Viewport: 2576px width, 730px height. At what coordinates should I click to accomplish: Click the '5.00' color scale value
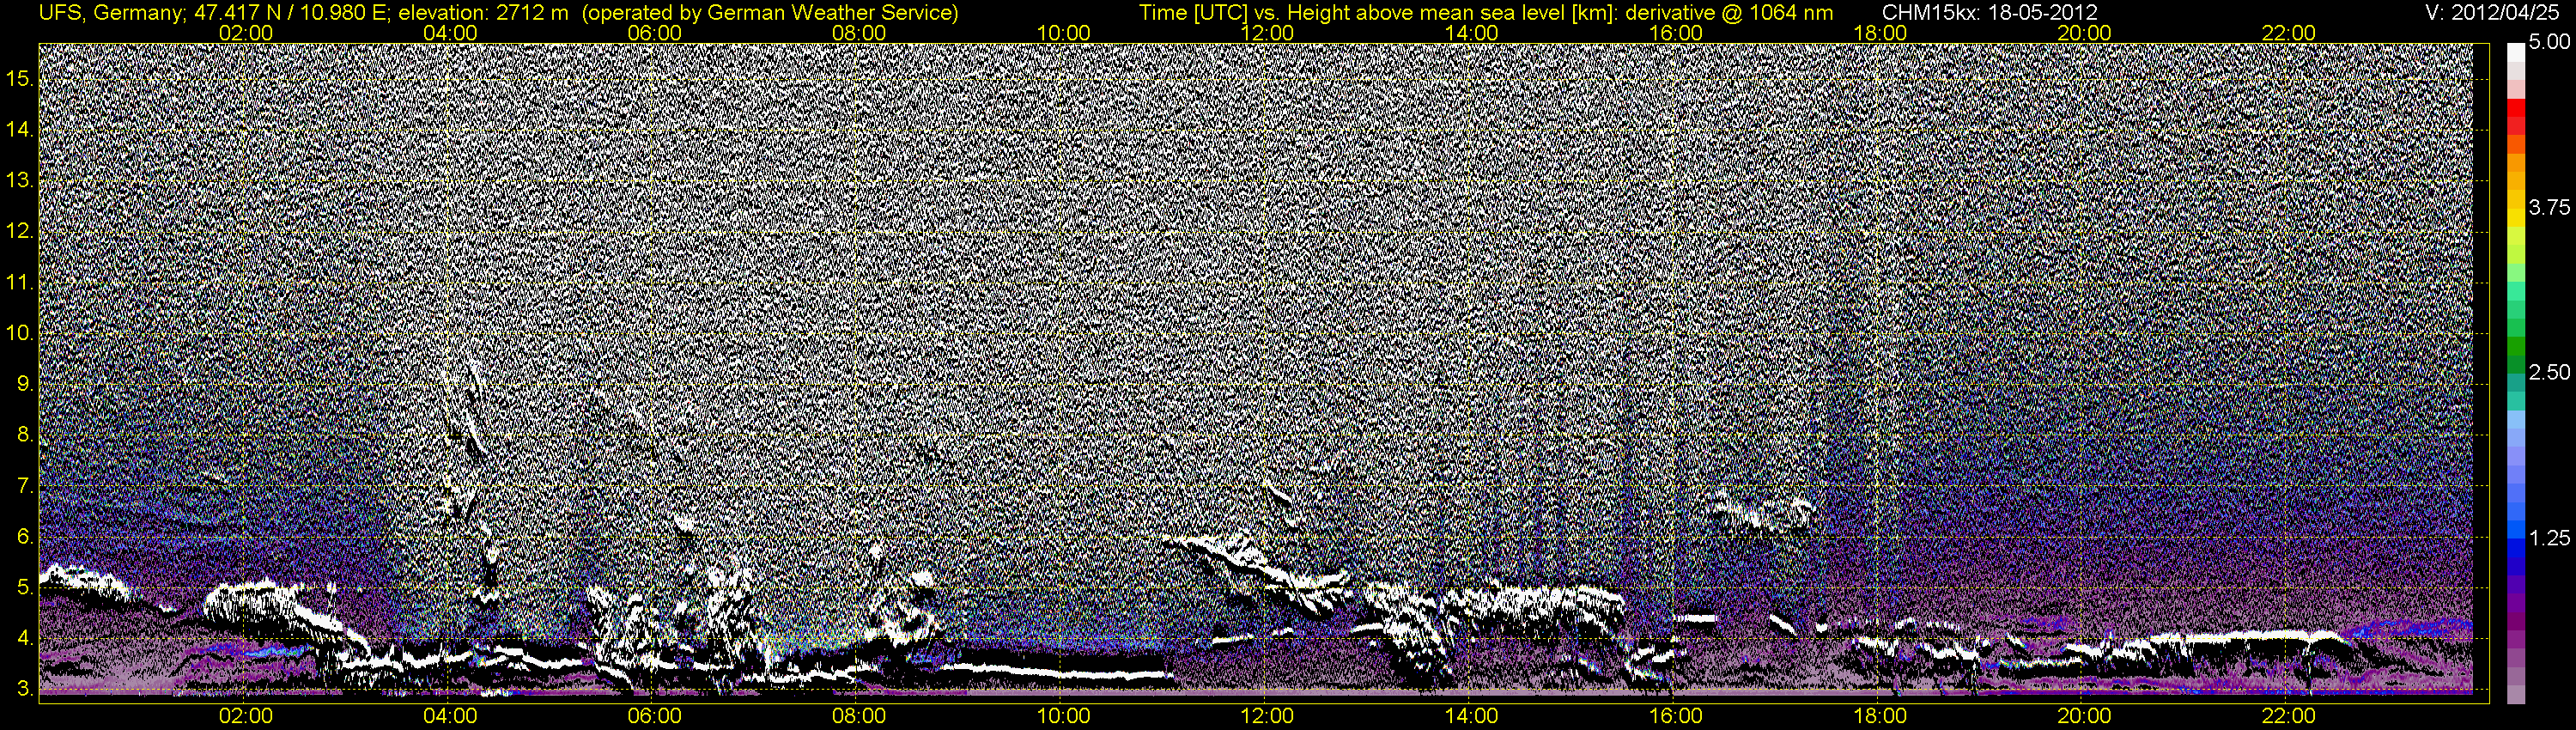2549,42
